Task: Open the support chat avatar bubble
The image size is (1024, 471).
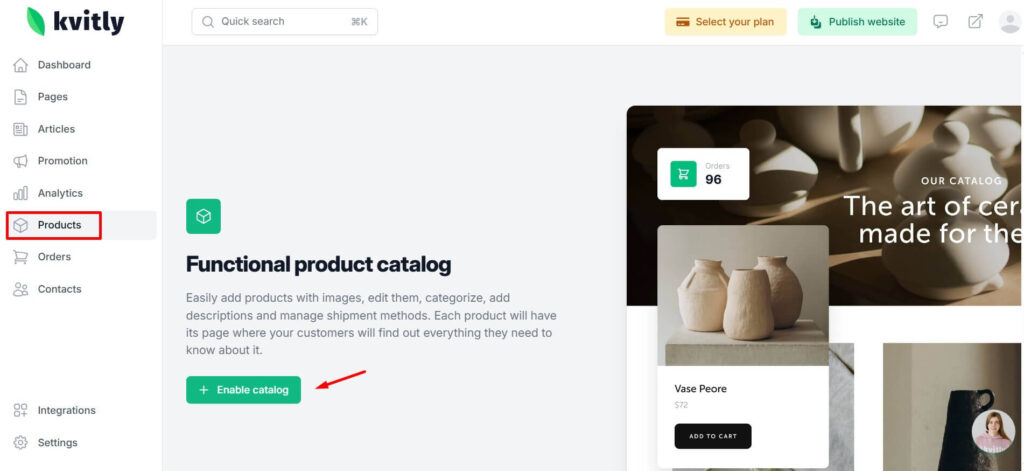Action: pyautogui.click(x=993, y=433)
